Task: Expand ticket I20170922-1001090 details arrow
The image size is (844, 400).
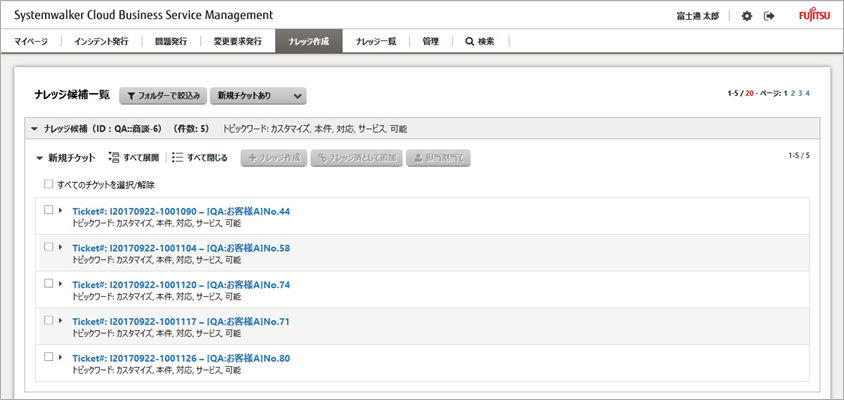Action: (61, 210)
